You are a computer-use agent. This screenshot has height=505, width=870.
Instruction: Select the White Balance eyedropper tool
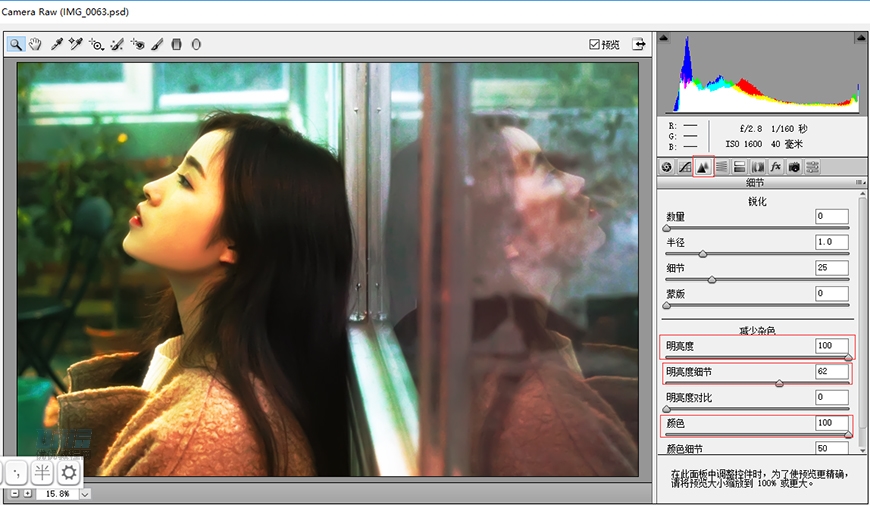click(x=57, y=44)
